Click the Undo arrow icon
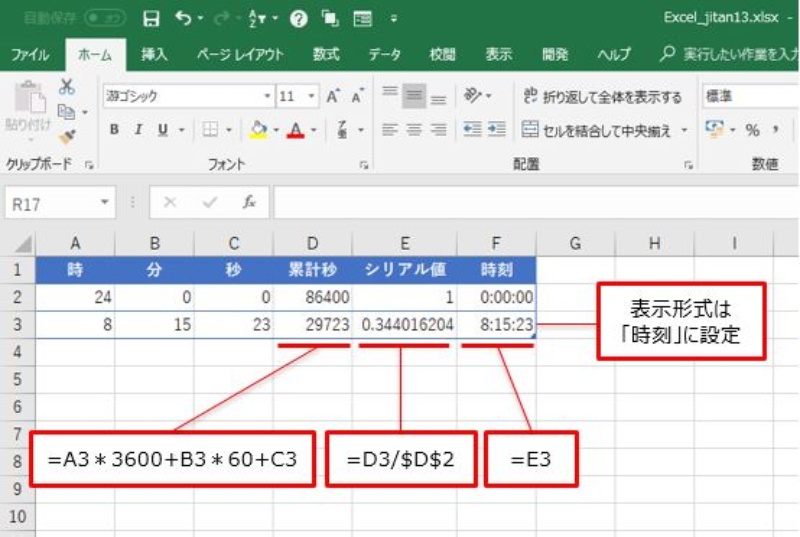 click(181, 18)
